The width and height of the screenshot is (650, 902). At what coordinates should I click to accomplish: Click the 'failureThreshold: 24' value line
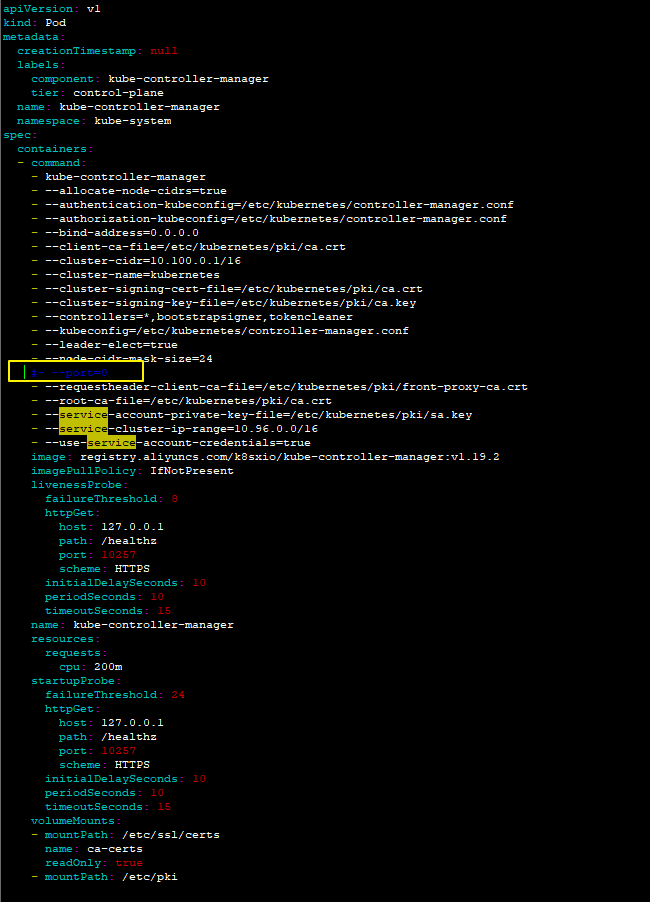tap(115, 695)
